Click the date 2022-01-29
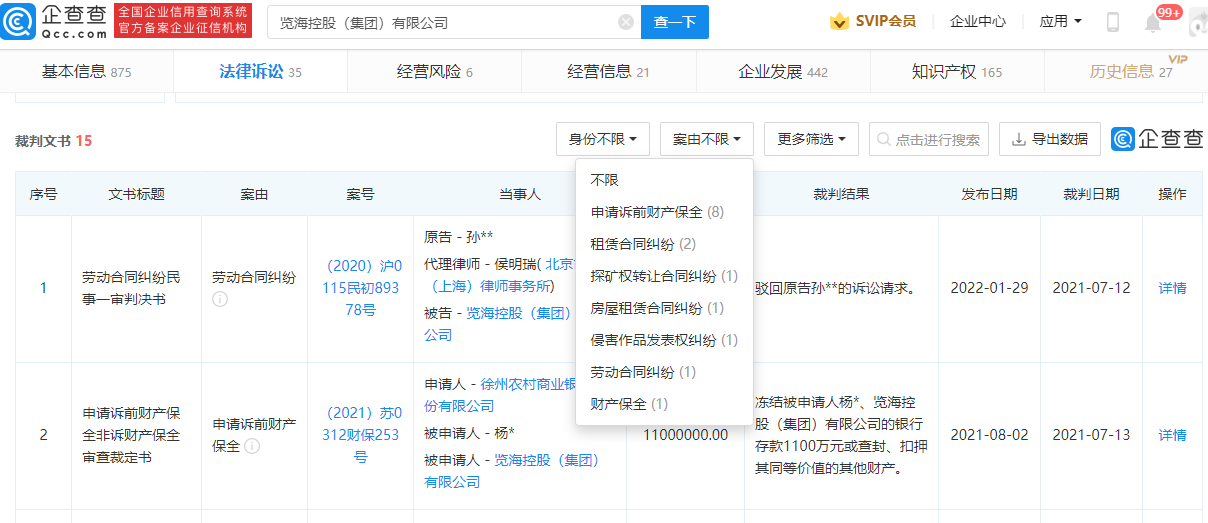The height and width of the screenshot is (523, 1208). (x=989, y=288)
